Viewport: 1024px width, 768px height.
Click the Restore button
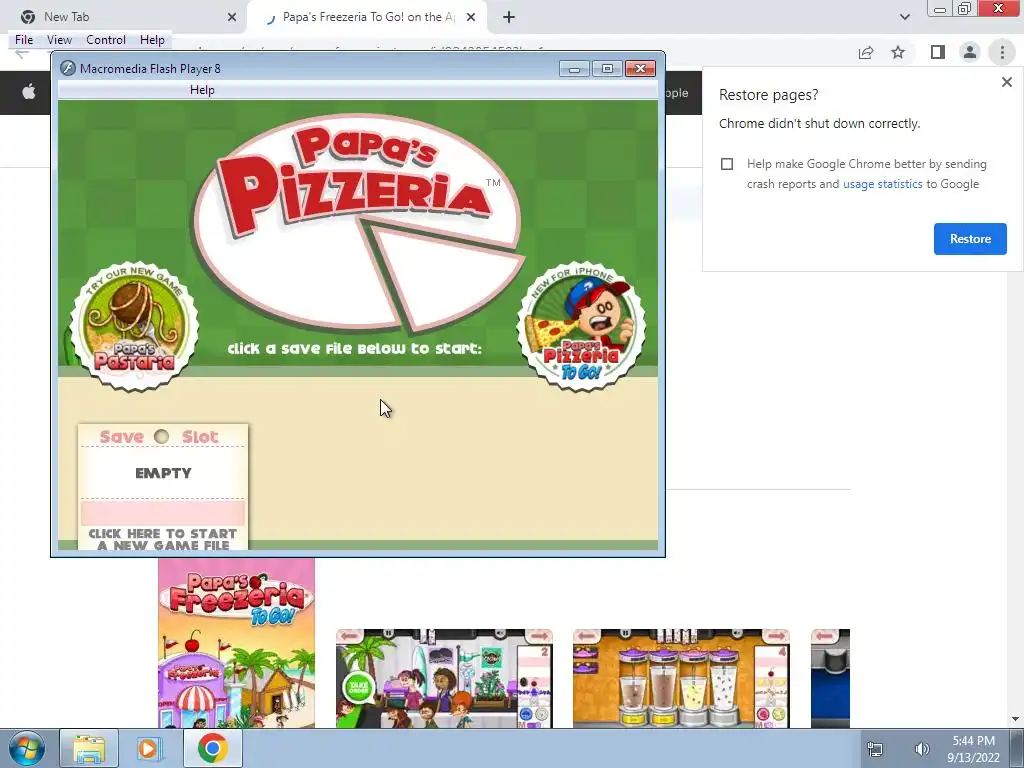pyautogui.click(x=970, y=239)
